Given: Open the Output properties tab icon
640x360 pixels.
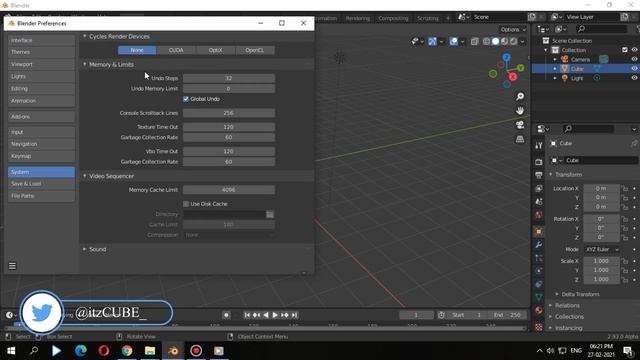Looking at the screenshot, I should pyautogui.click(x=539, y=176).
